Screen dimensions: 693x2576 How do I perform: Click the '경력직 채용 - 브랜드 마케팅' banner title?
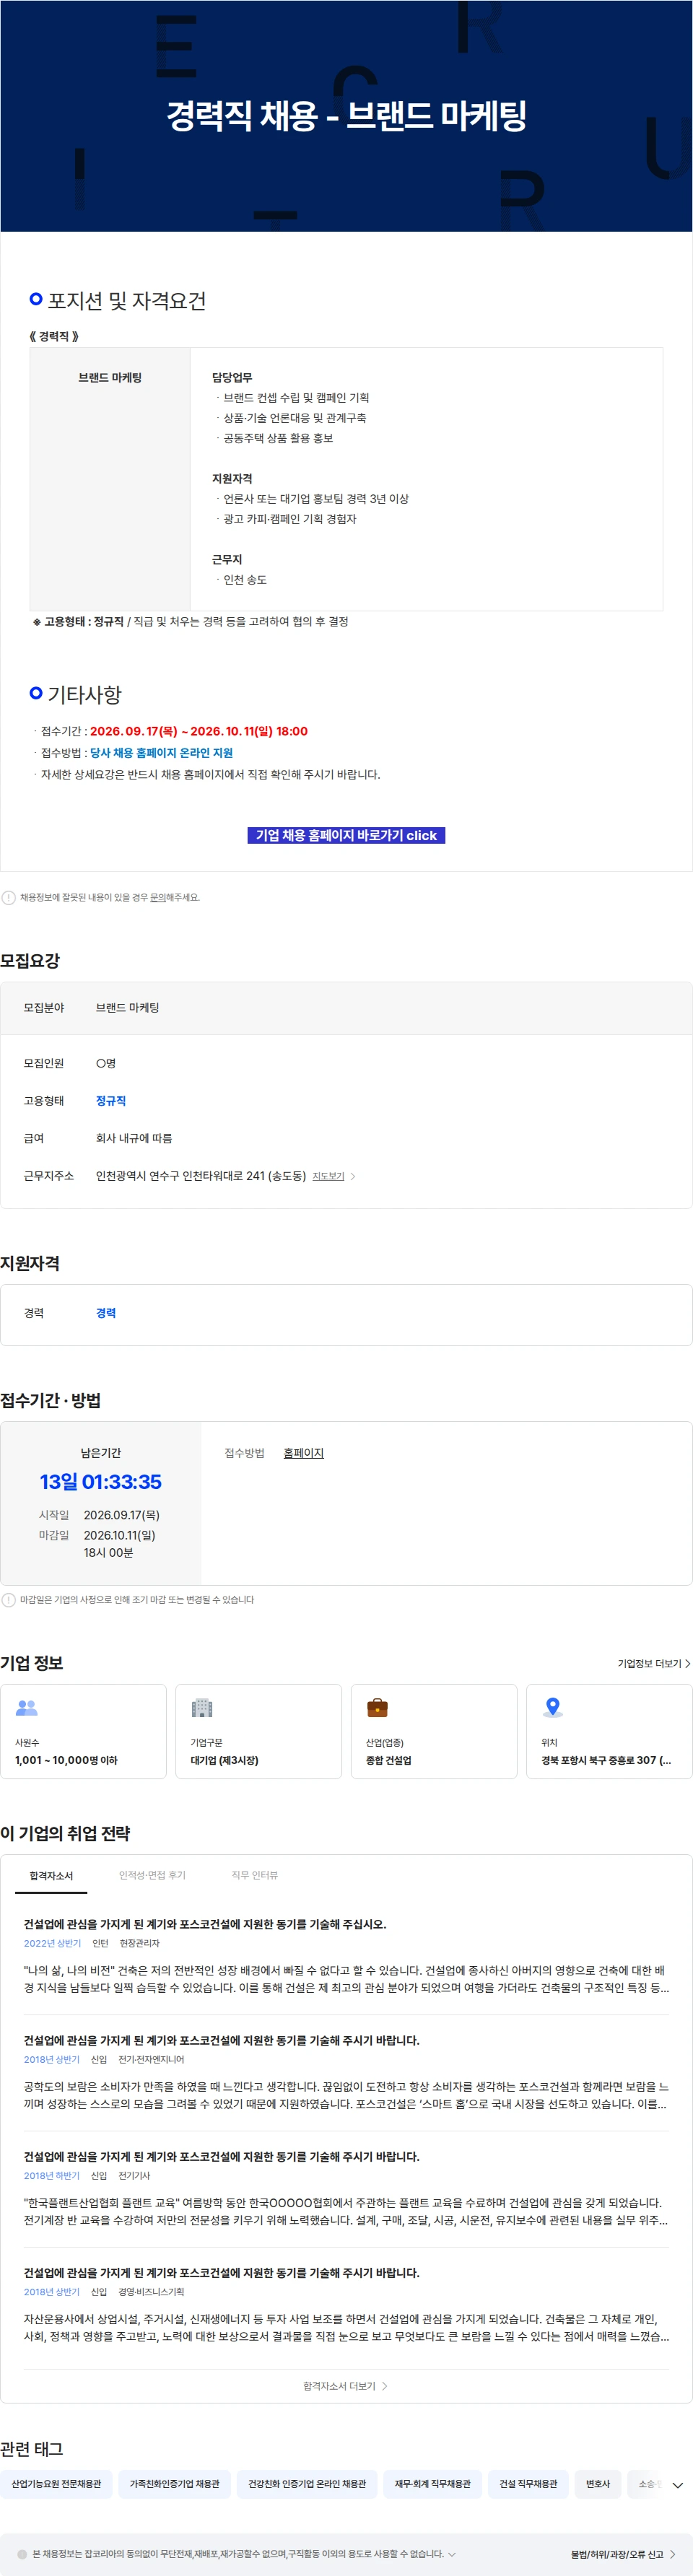[x=346, y=116]
